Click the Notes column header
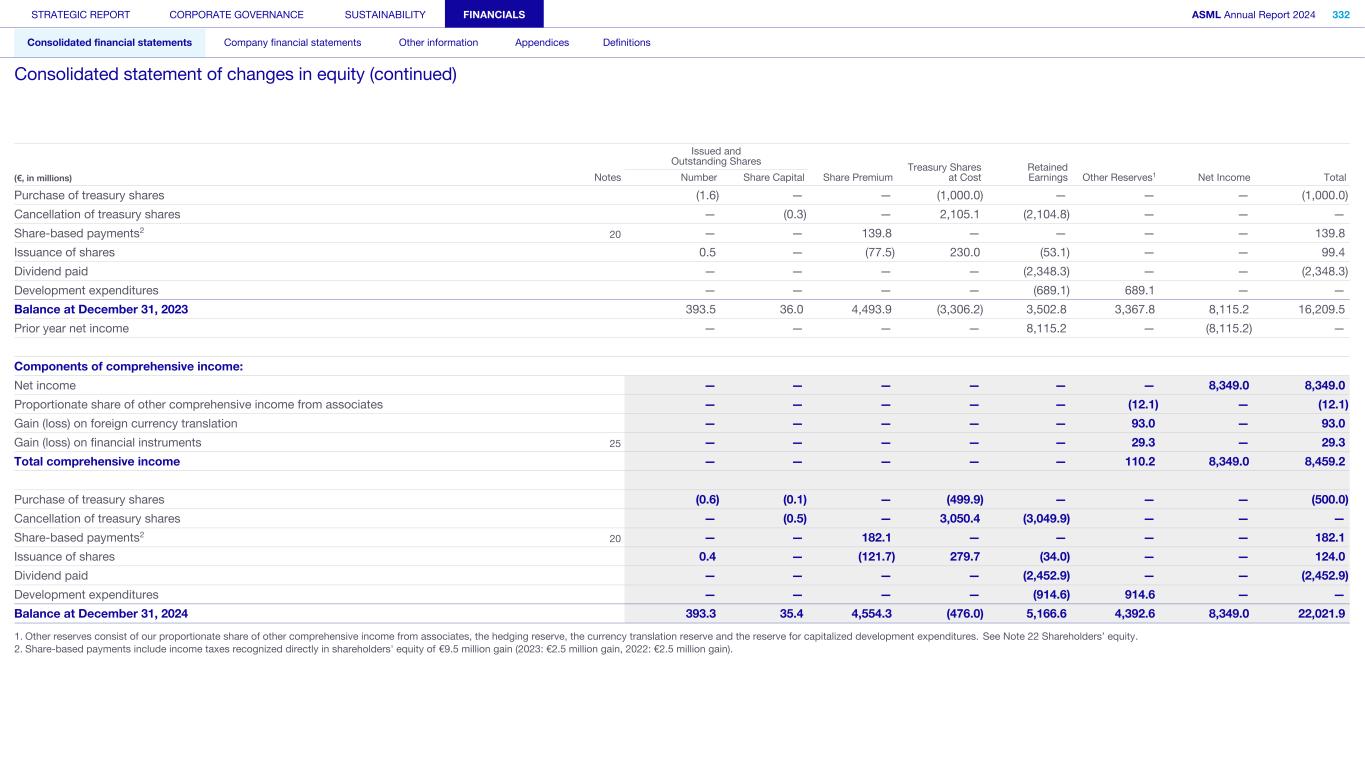The height and width of the screenshot is (769, 1365). pyautogui.click(x=607, y=178)
